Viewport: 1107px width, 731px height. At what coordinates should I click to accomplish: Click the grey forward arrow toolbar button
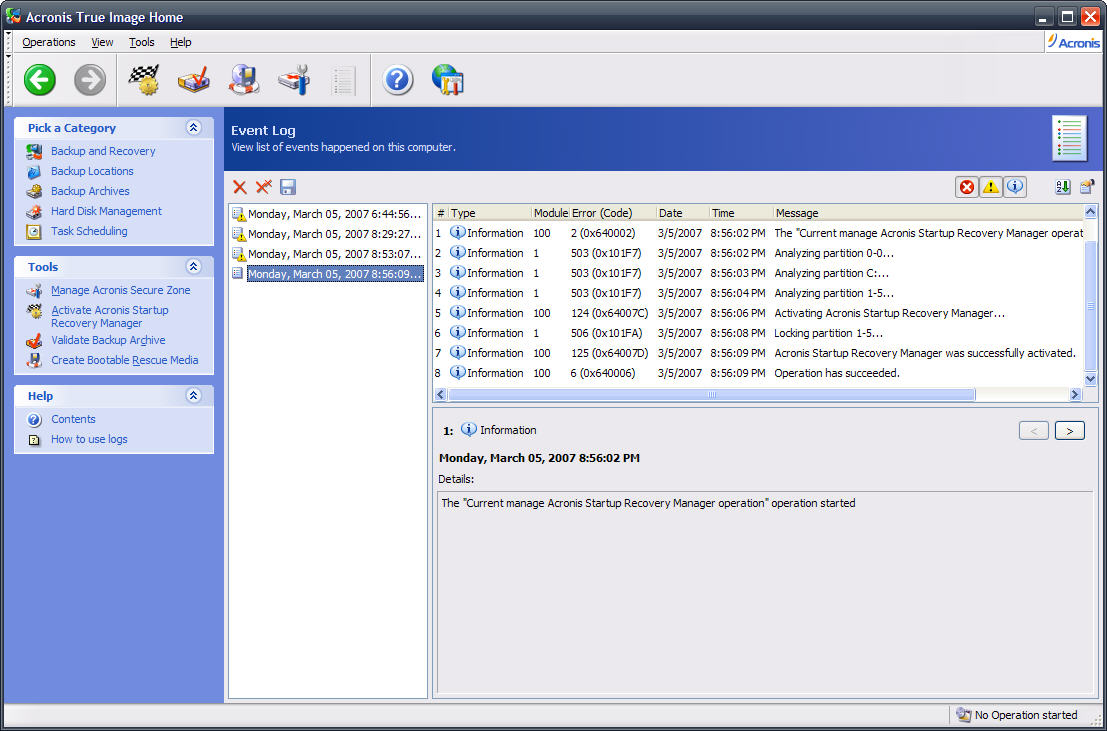(90, 80)
